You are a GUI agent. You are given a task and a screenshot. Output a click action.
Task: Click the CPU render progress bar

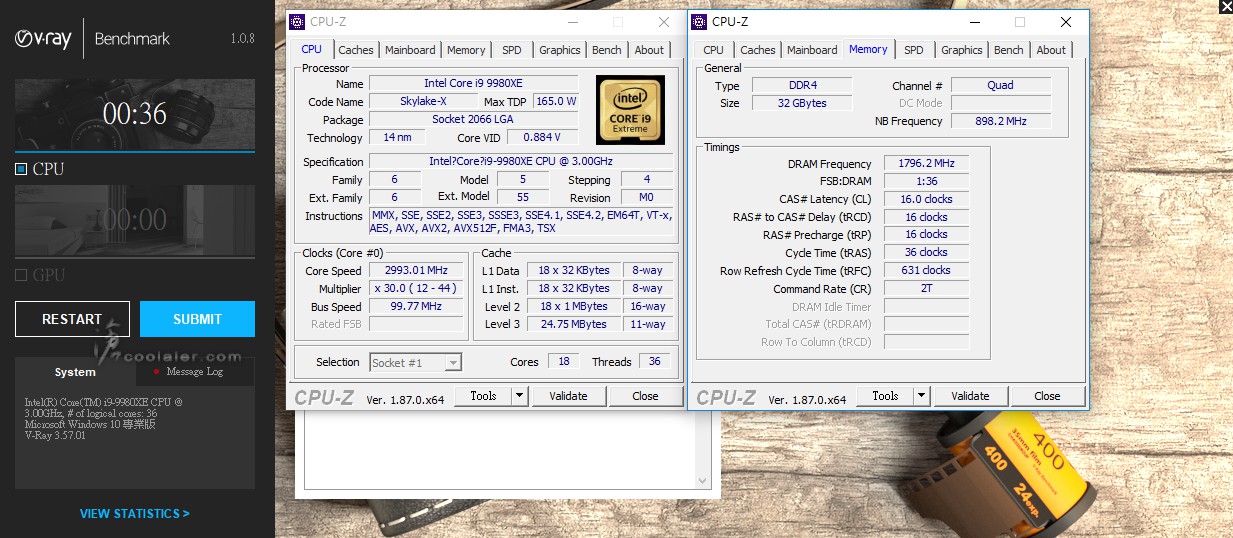[x=135, y=152]
